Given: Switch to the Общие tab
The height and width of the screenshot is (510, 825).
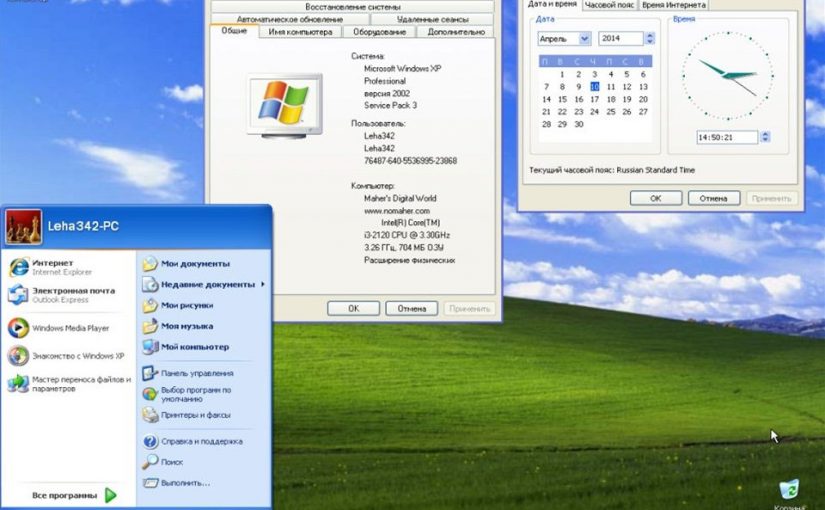Looking at the screenshot, I should click(234, 31).
